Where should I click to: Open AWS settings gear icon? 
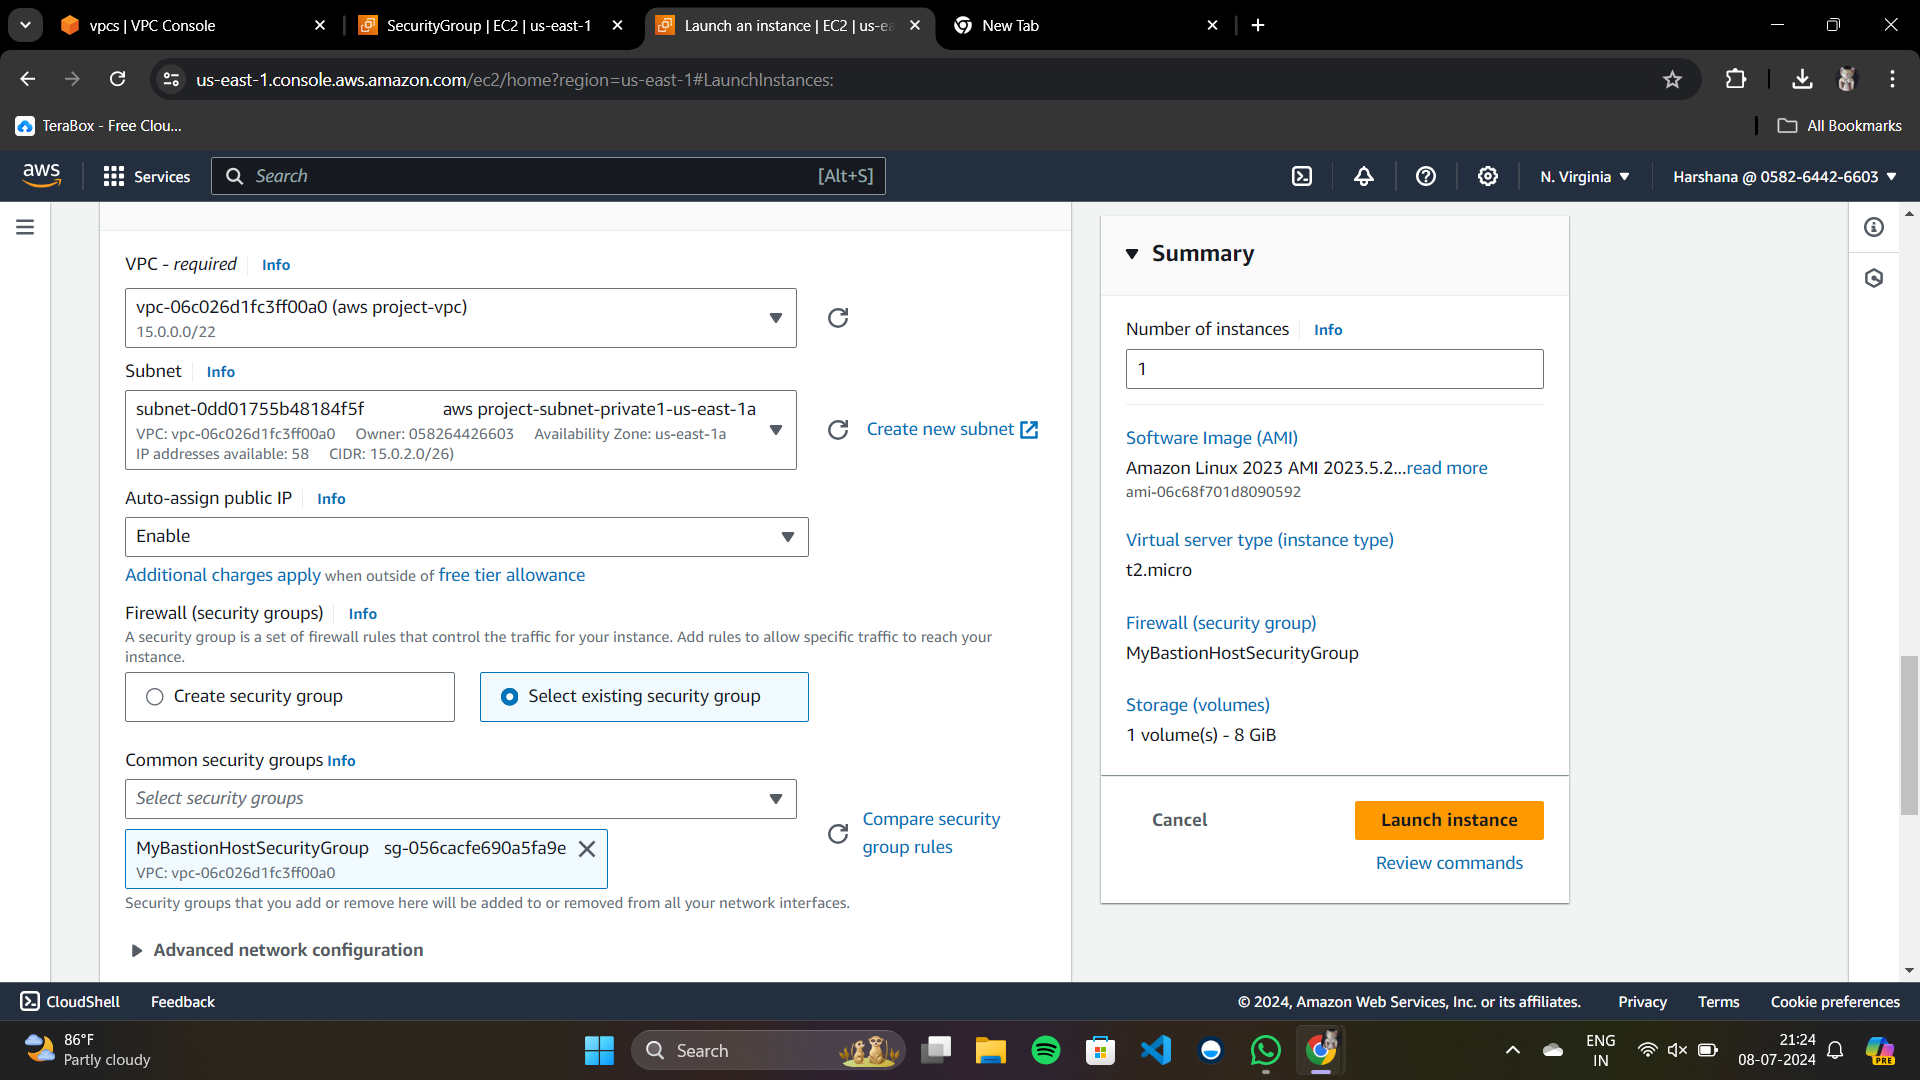(1488, 176)
